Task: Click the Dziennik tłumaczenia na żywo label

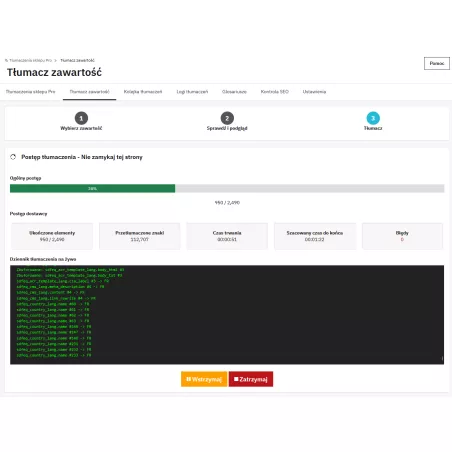Action: pos(43,259)
